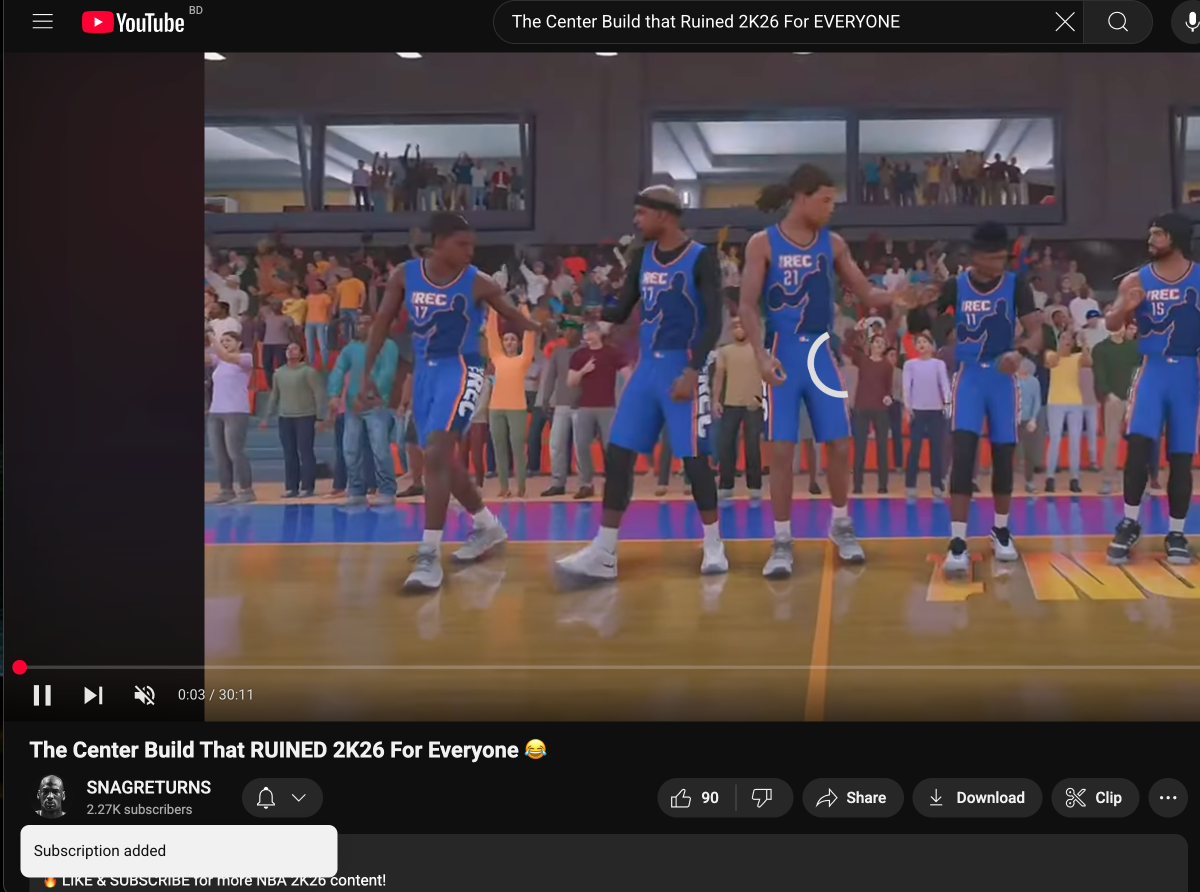Pause the video playback
The height and width of the screenshot is (892, 1200).
click(42, 695)
